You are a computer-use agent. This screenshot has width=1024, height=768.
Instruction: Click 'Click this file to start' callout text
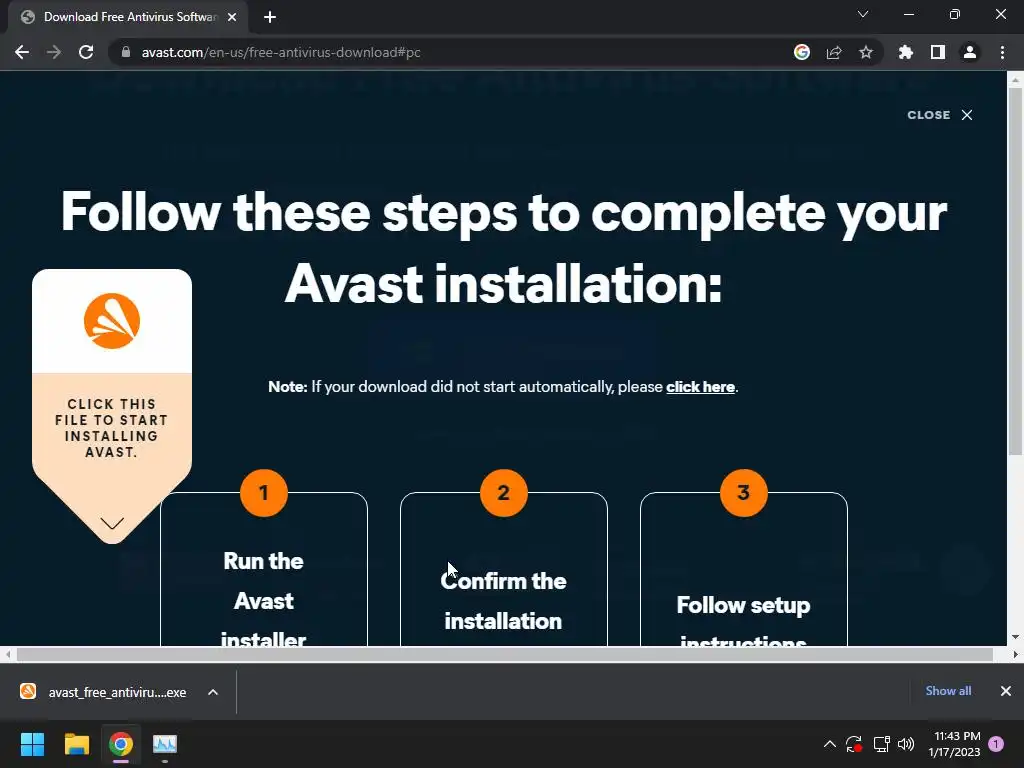pos(112,428)
